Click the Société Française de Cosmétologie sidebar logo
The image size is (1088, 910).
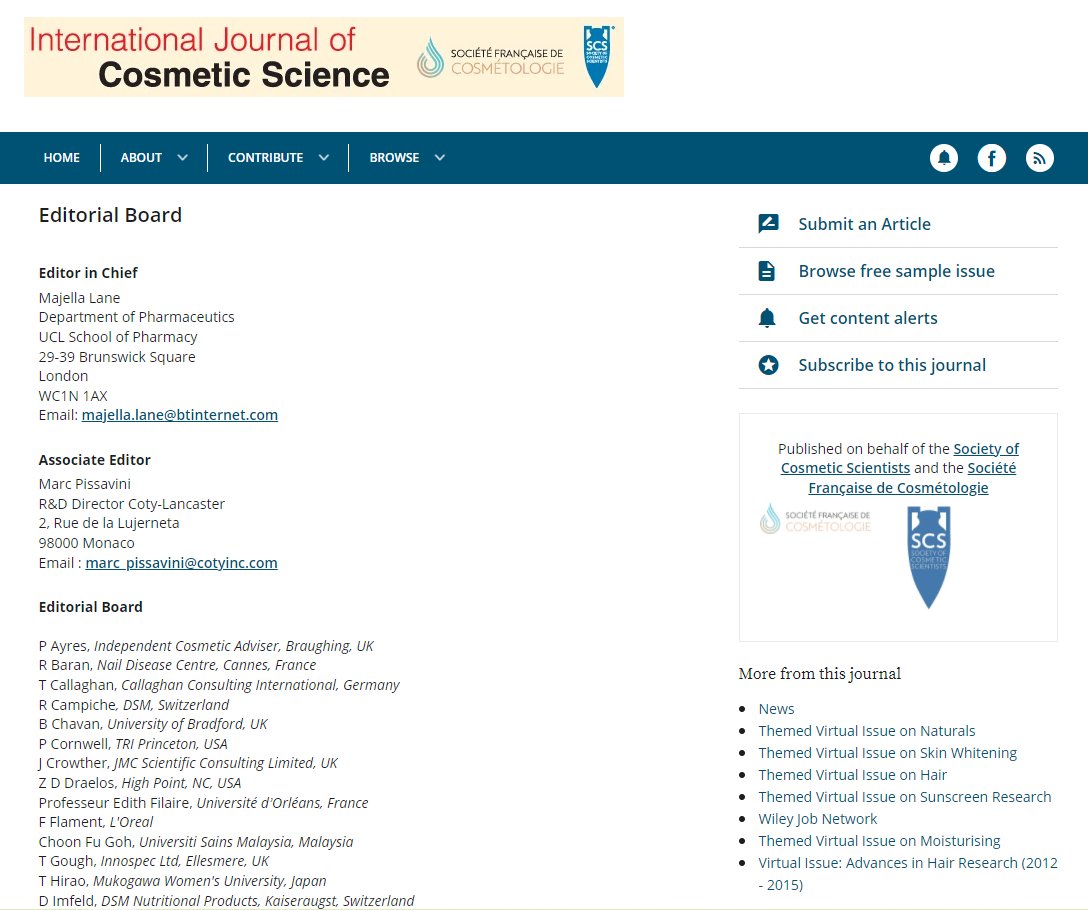815,519
